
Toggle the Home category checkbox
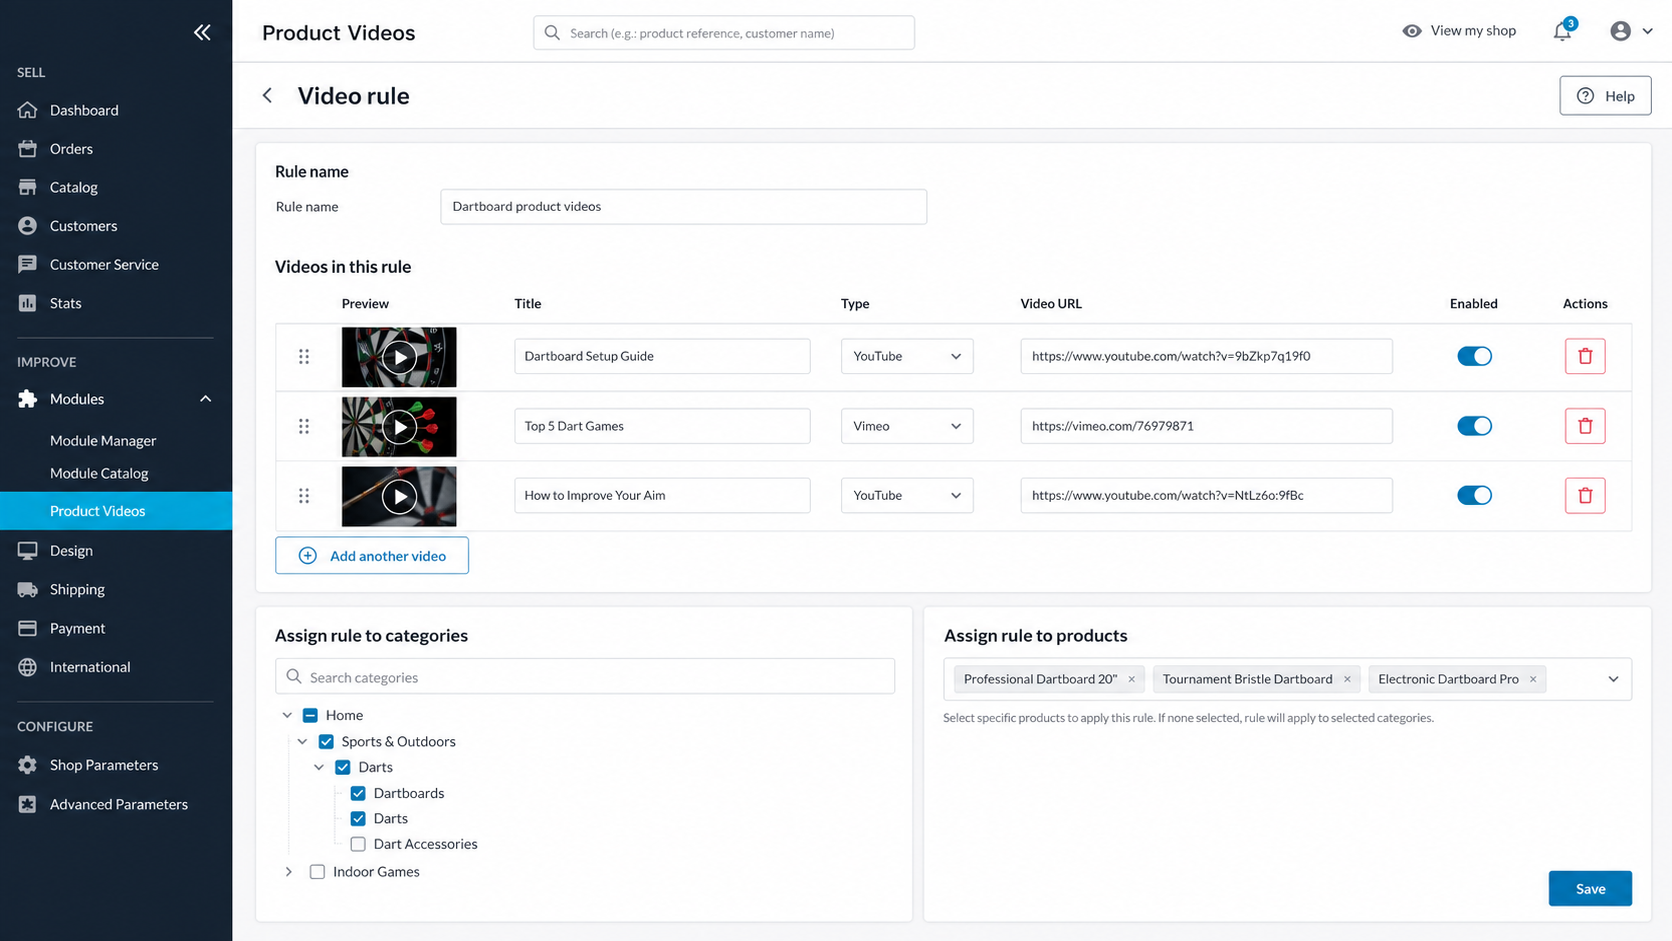310,715
